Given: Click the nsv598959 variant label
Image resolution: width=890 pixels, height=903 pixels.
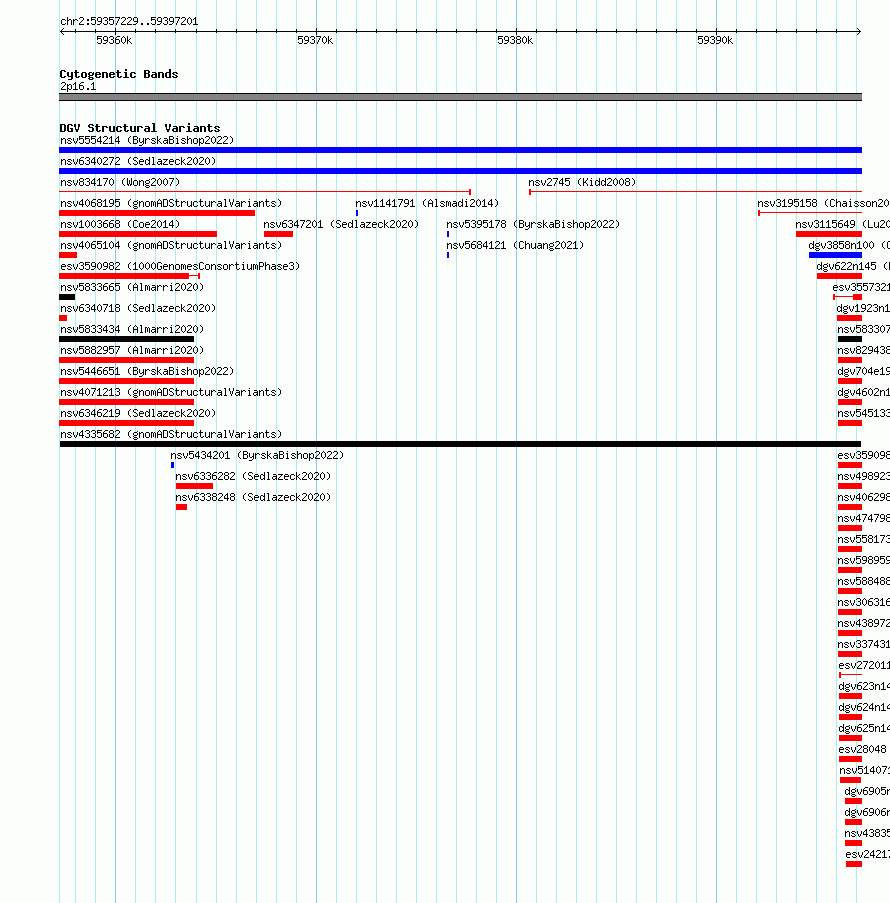Looking at the screenshot, I should [864, 560].
